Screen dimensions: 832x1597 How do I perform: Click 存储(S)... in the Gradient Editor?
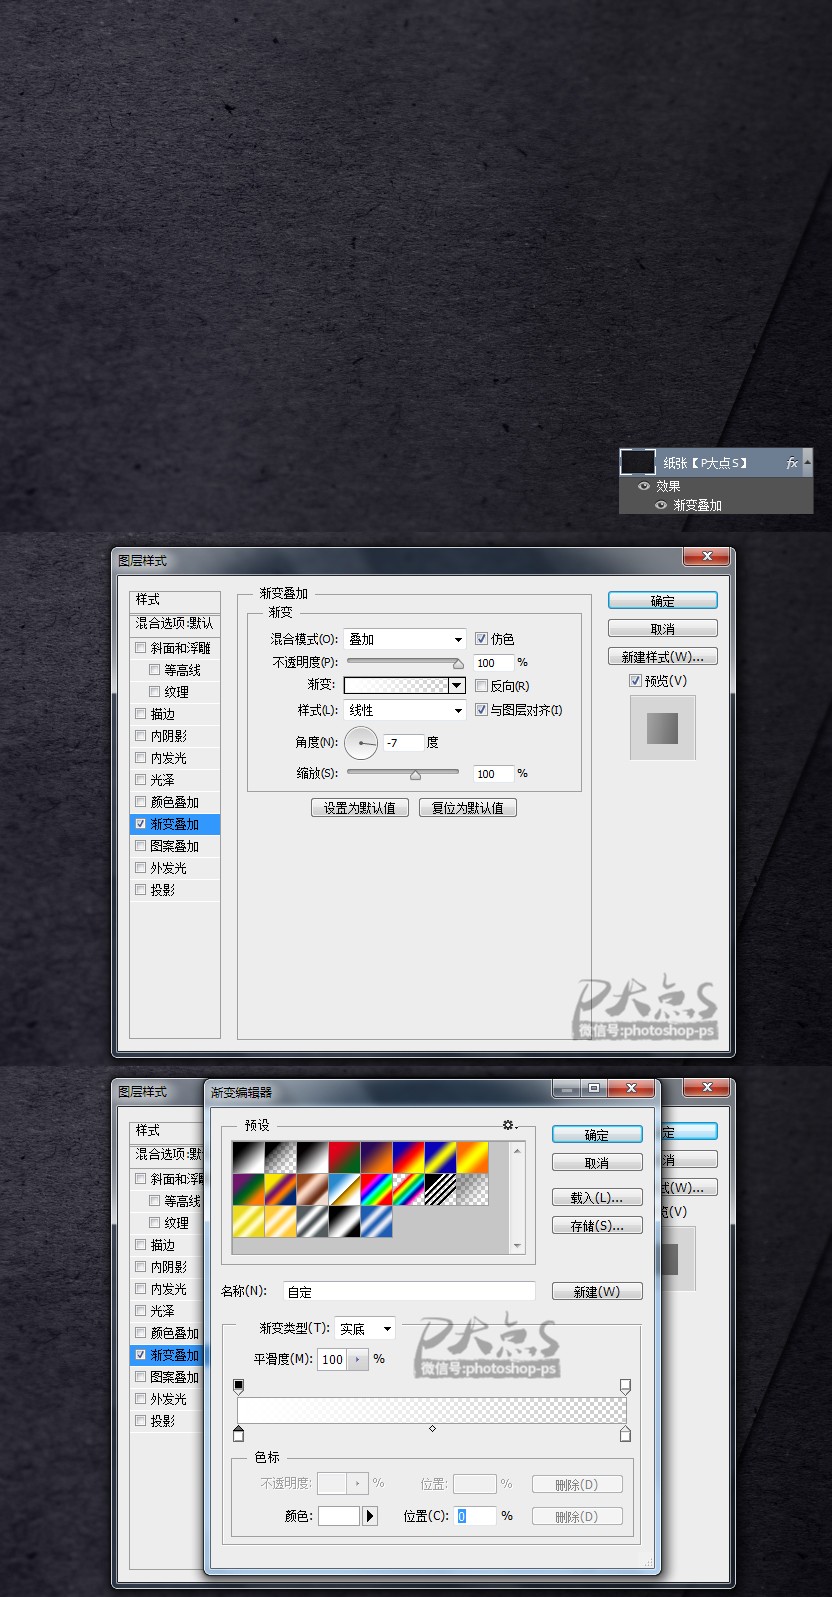(x=597, y=1225)
